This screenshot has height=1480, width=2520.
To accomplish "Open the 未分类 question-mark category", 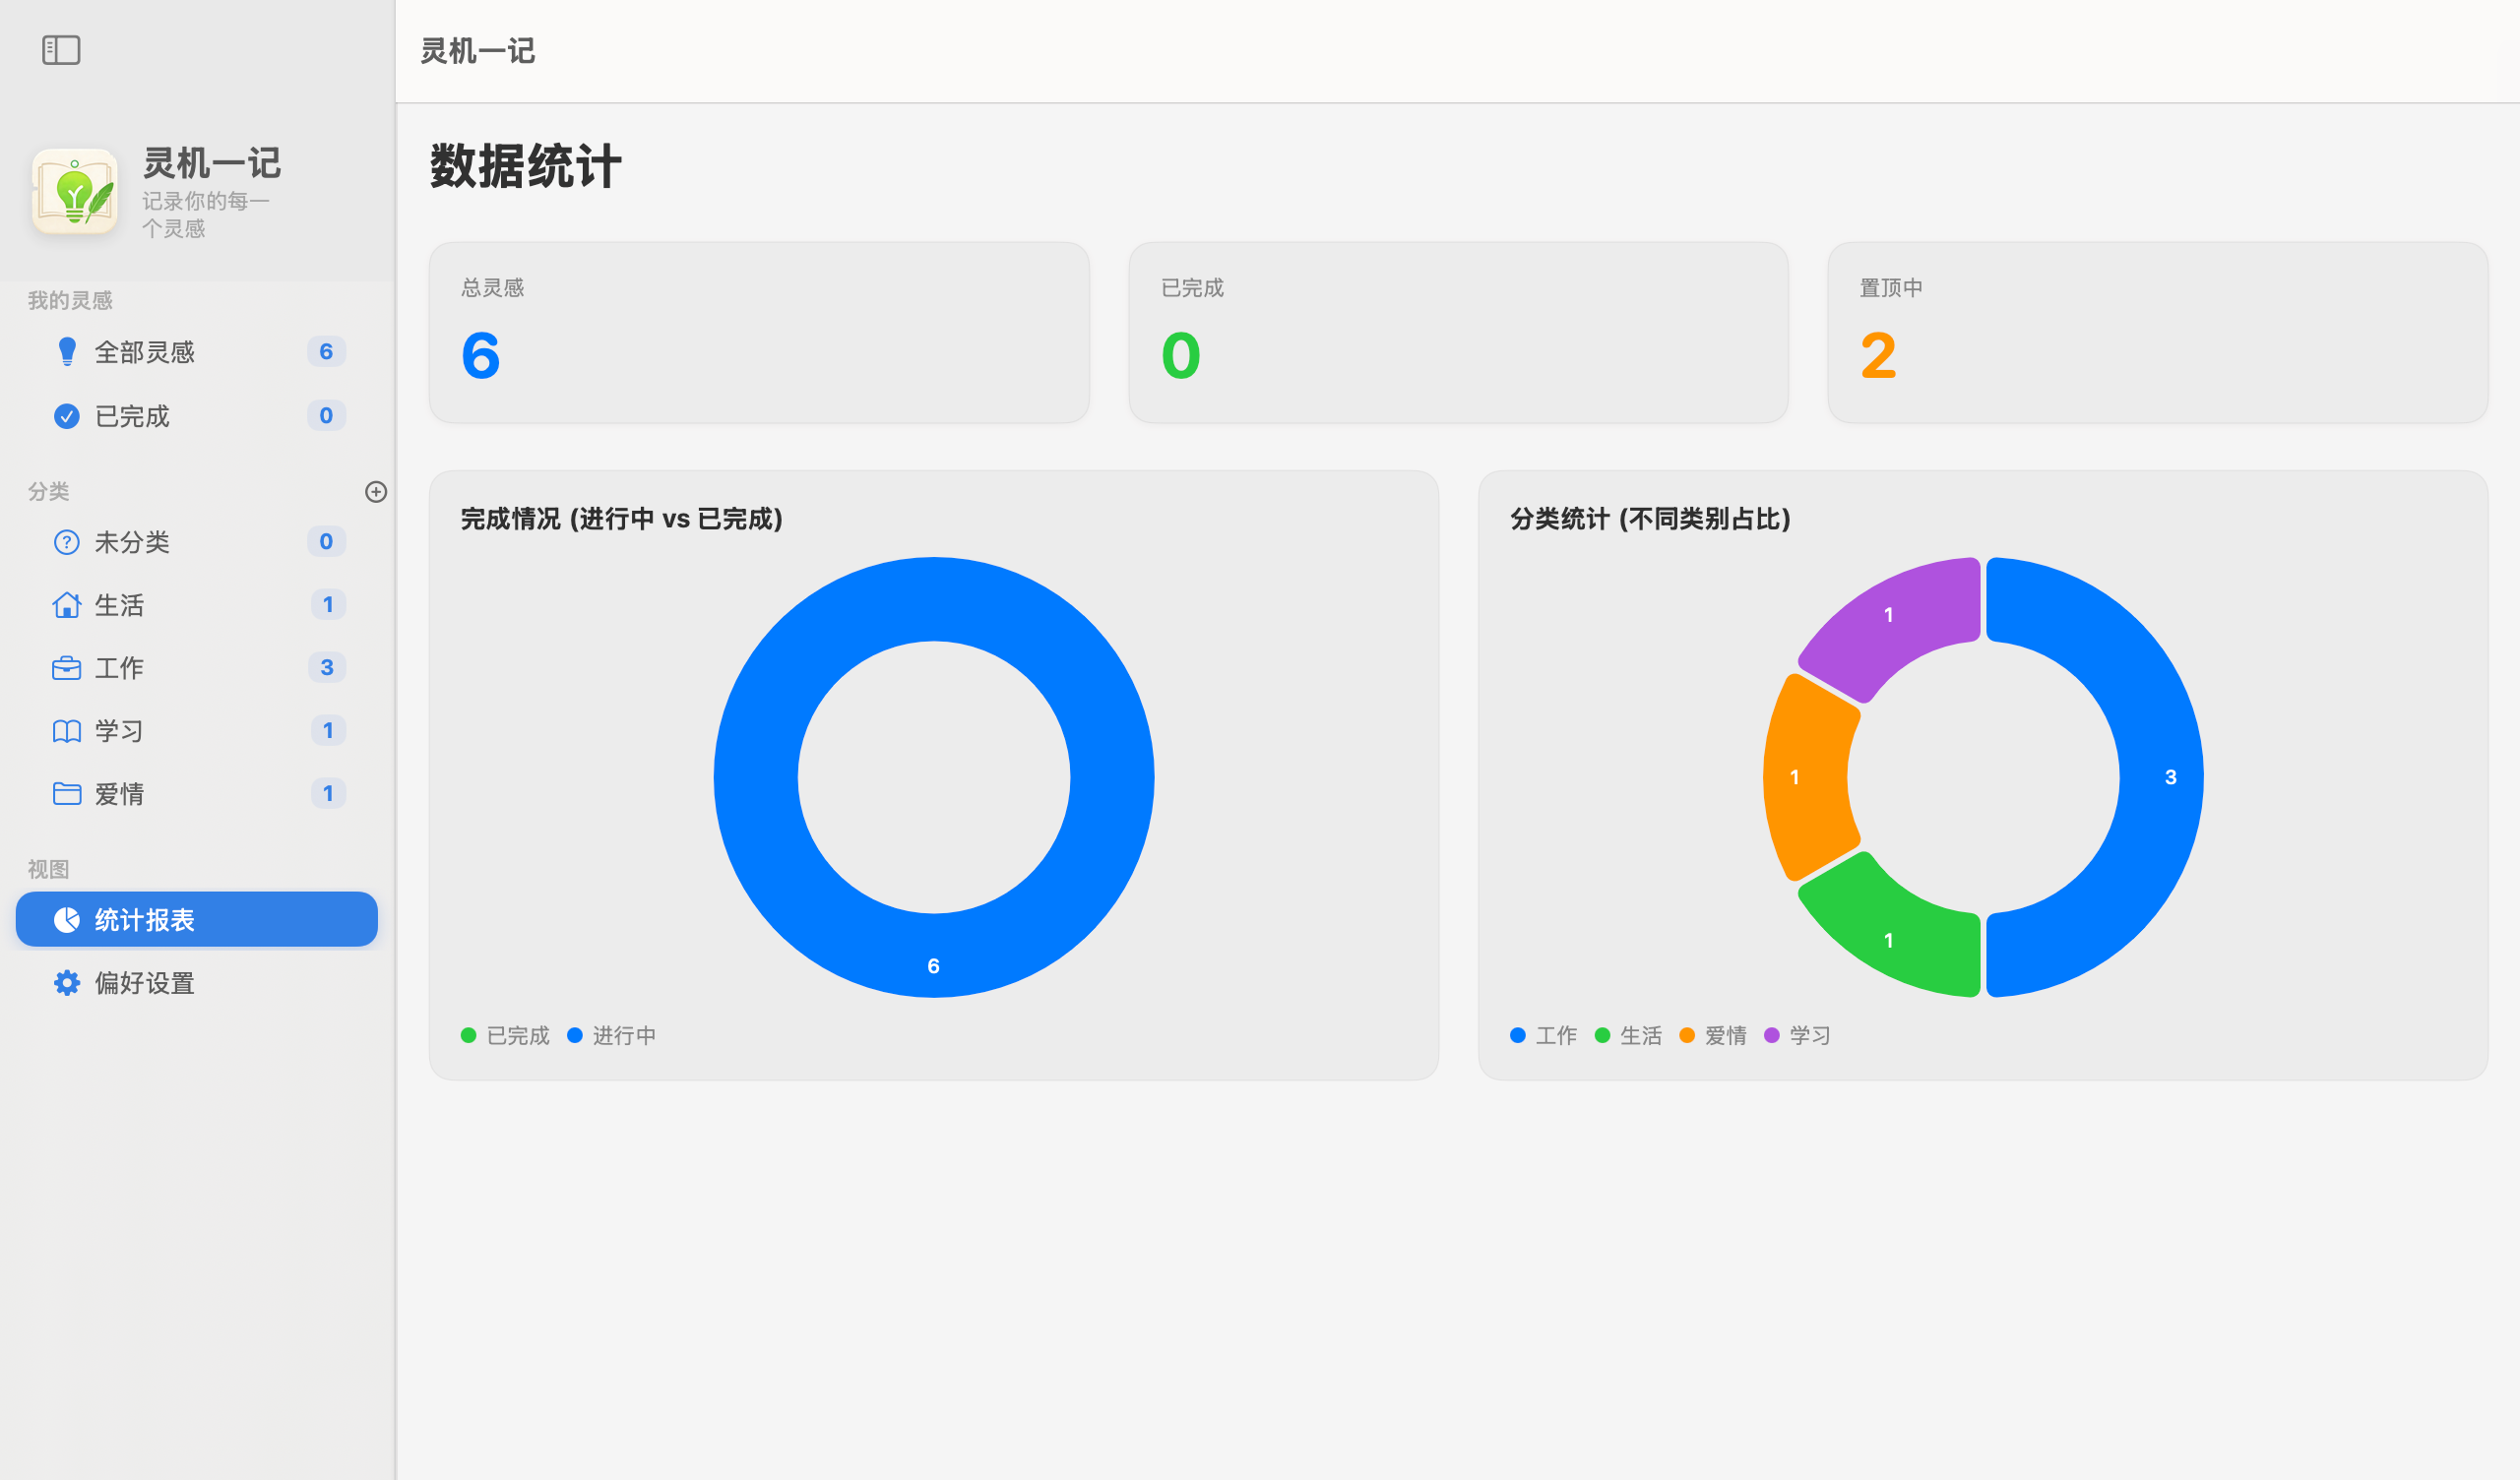I will pos(132,542).
